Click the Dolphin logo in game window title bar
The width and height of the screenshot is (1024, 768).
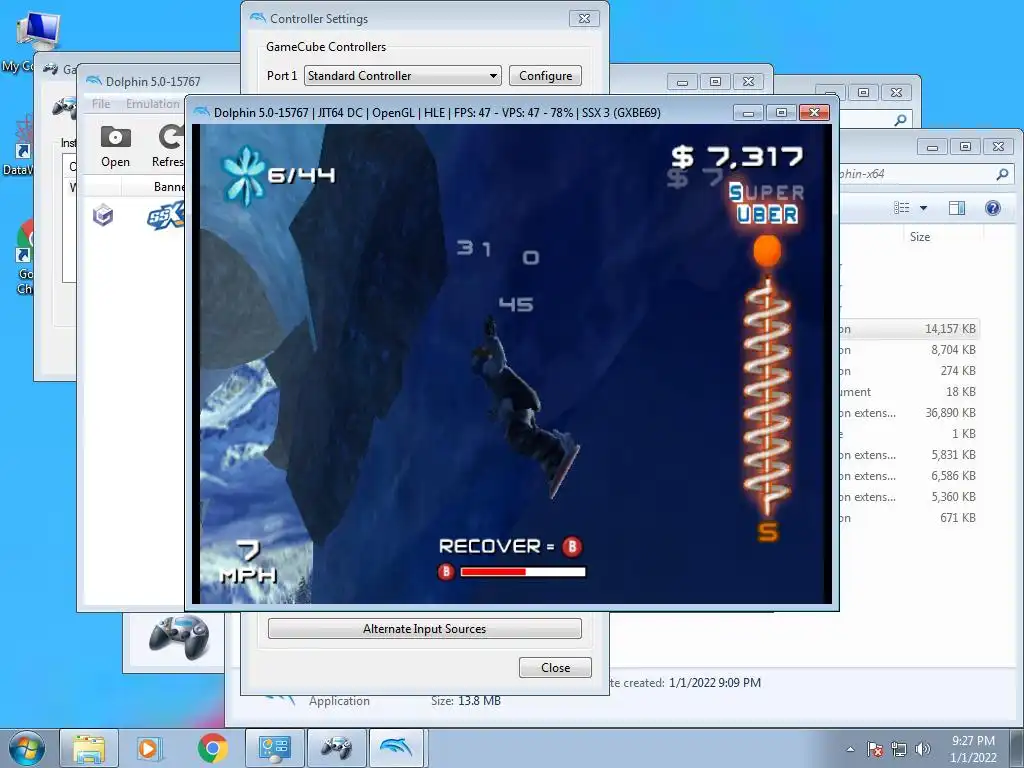[x=202, y=112]
